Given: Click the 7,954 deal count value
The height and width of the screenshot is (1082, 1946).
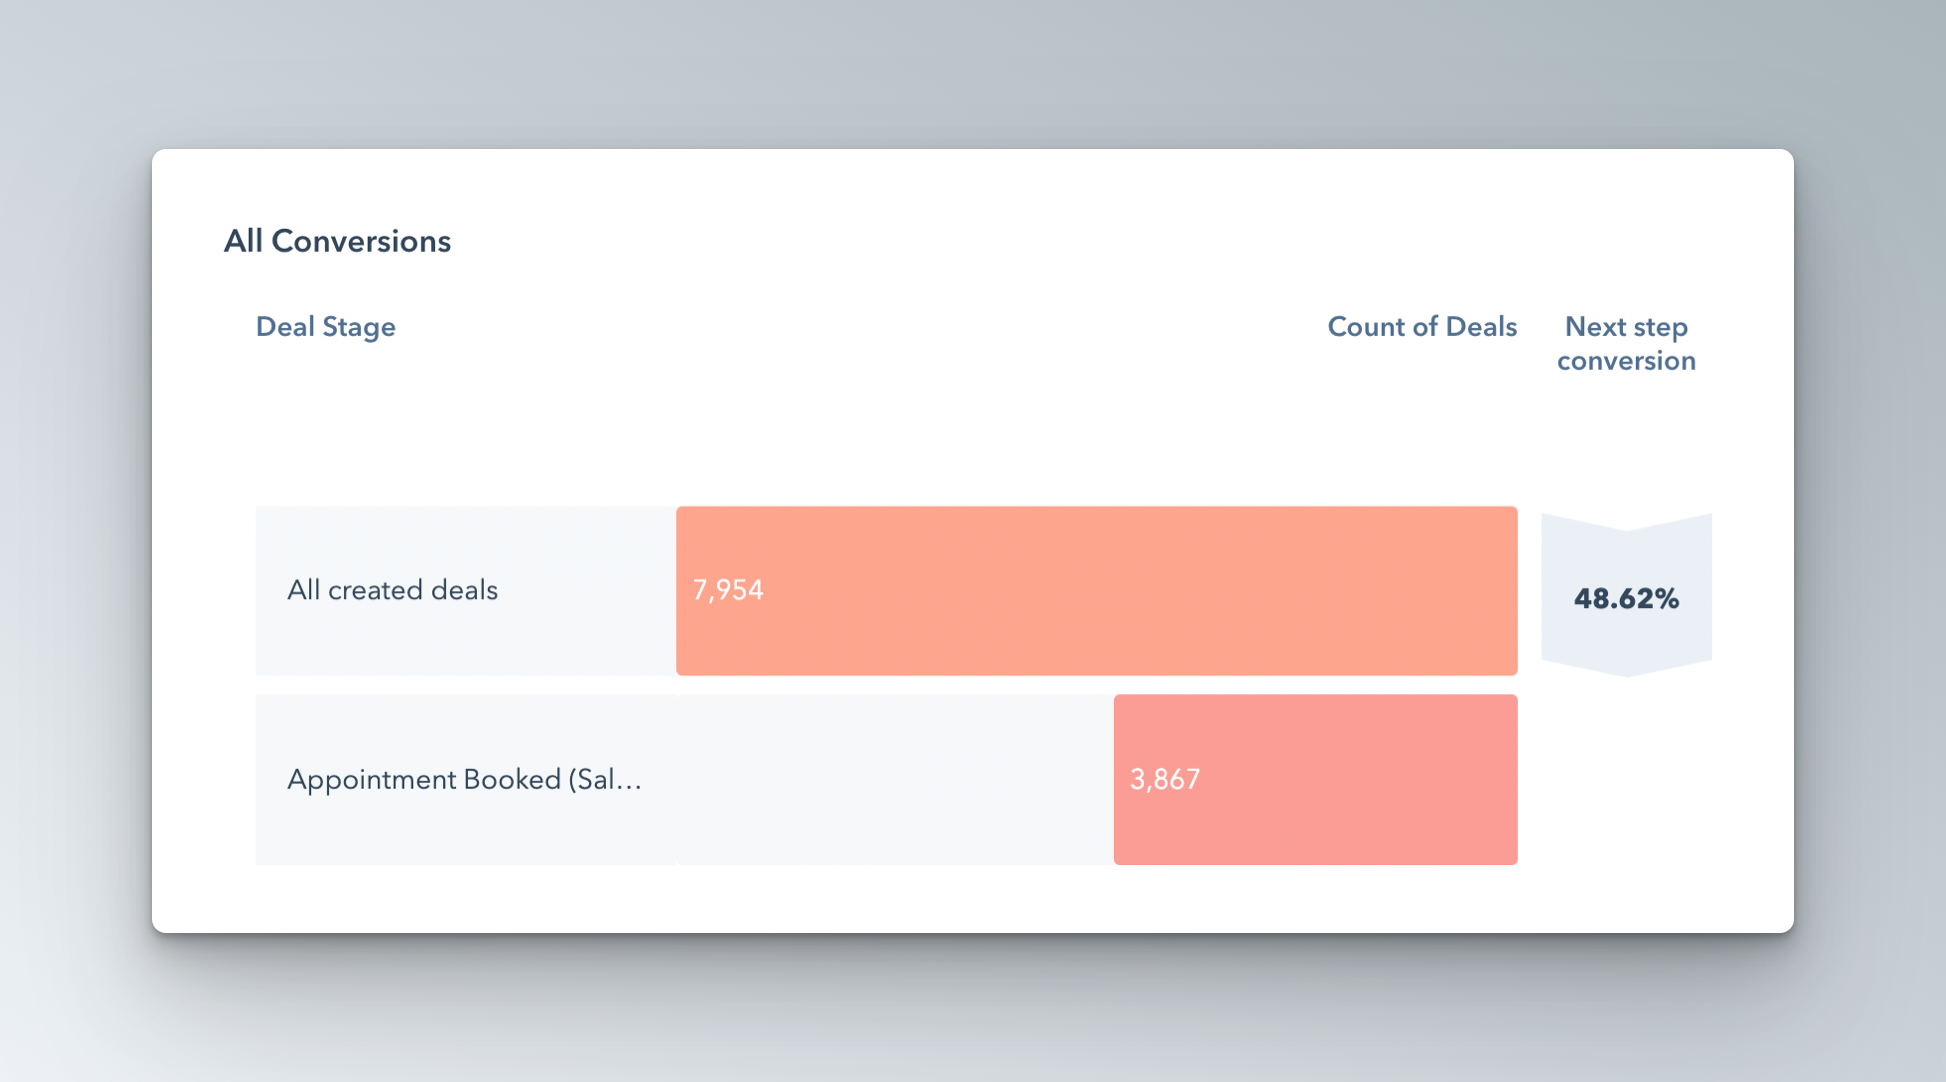Looking at the screenshot, I should pyautogui.click(x=728, y=590).
